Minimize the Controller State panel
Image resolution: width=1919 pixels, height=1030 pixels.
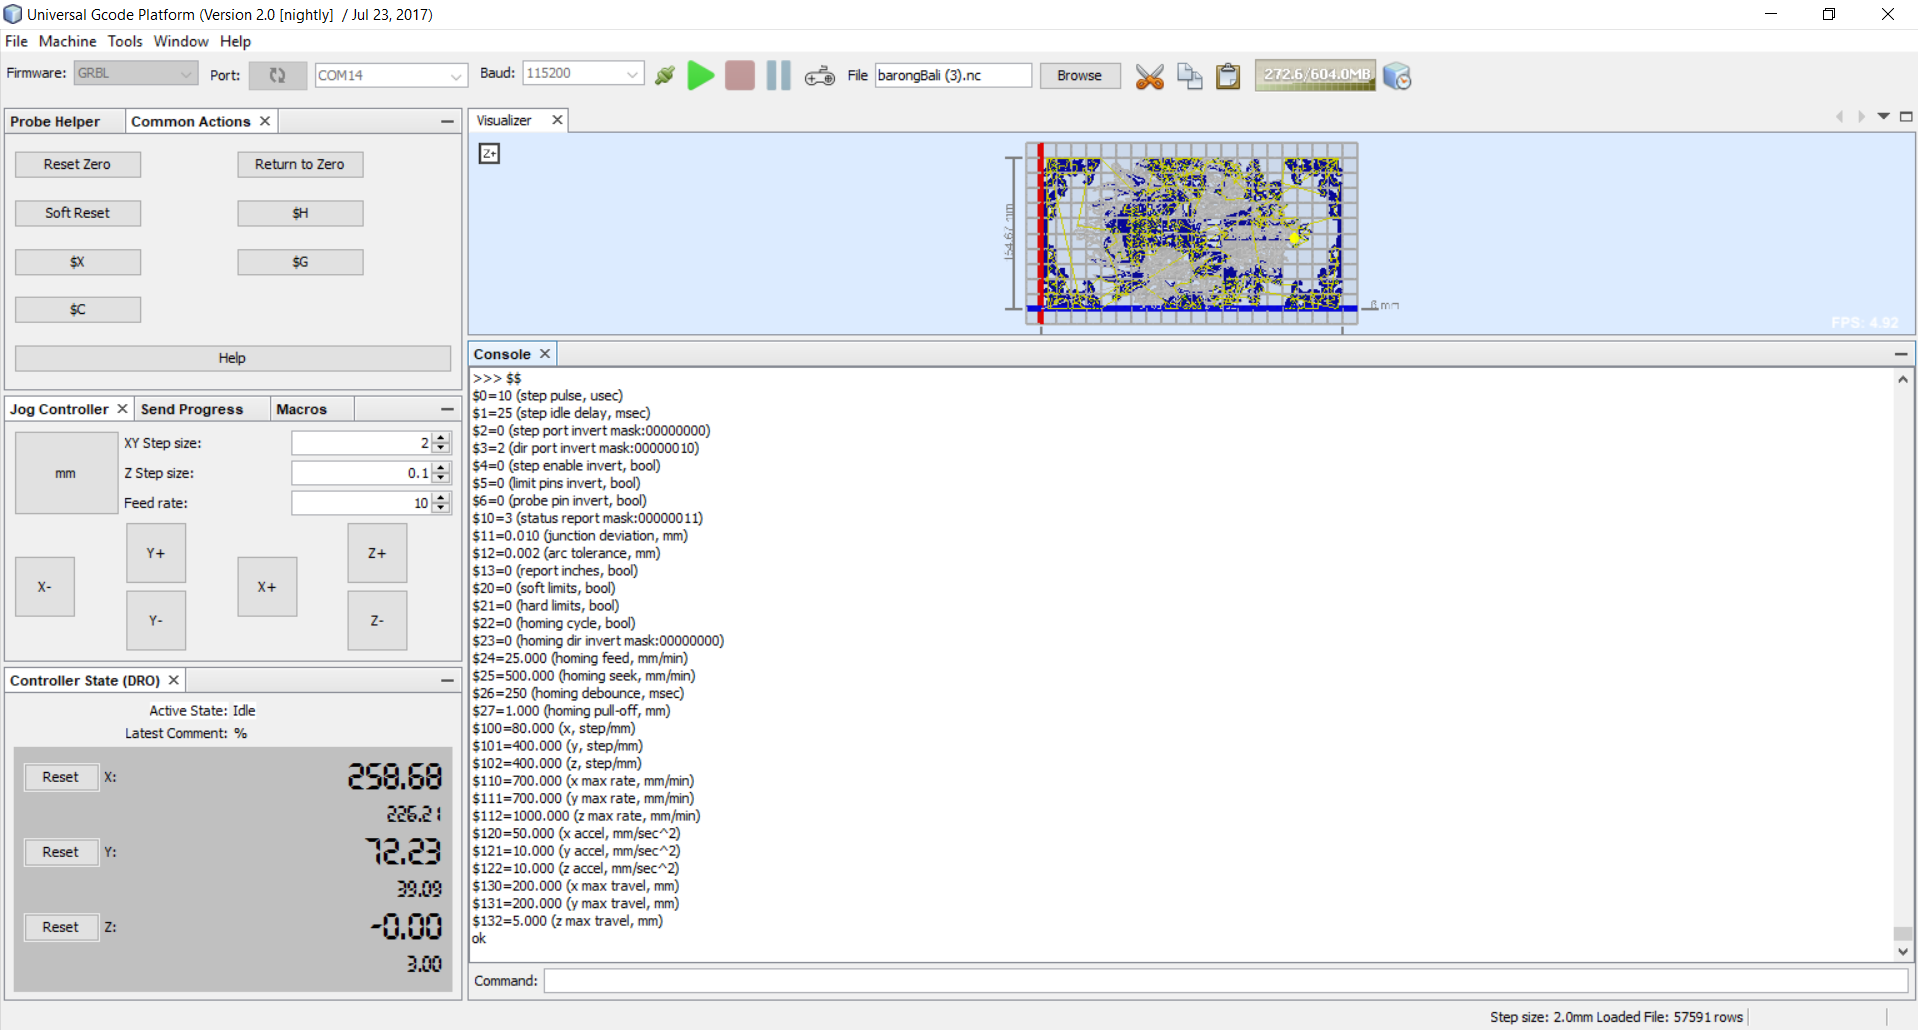447,680
